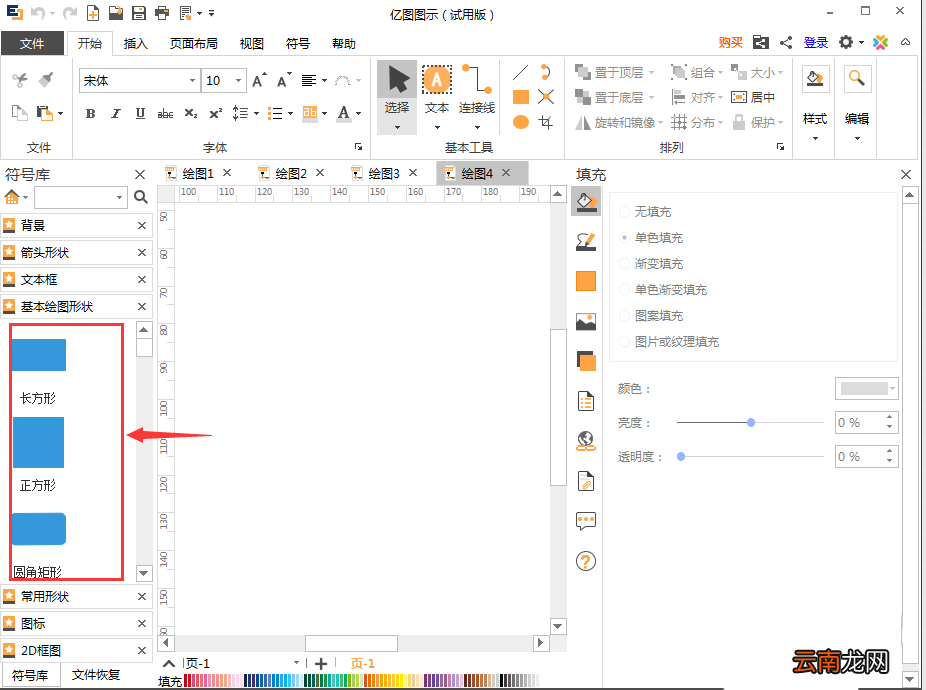Select the 连接线 connector tool

point(477,97)
